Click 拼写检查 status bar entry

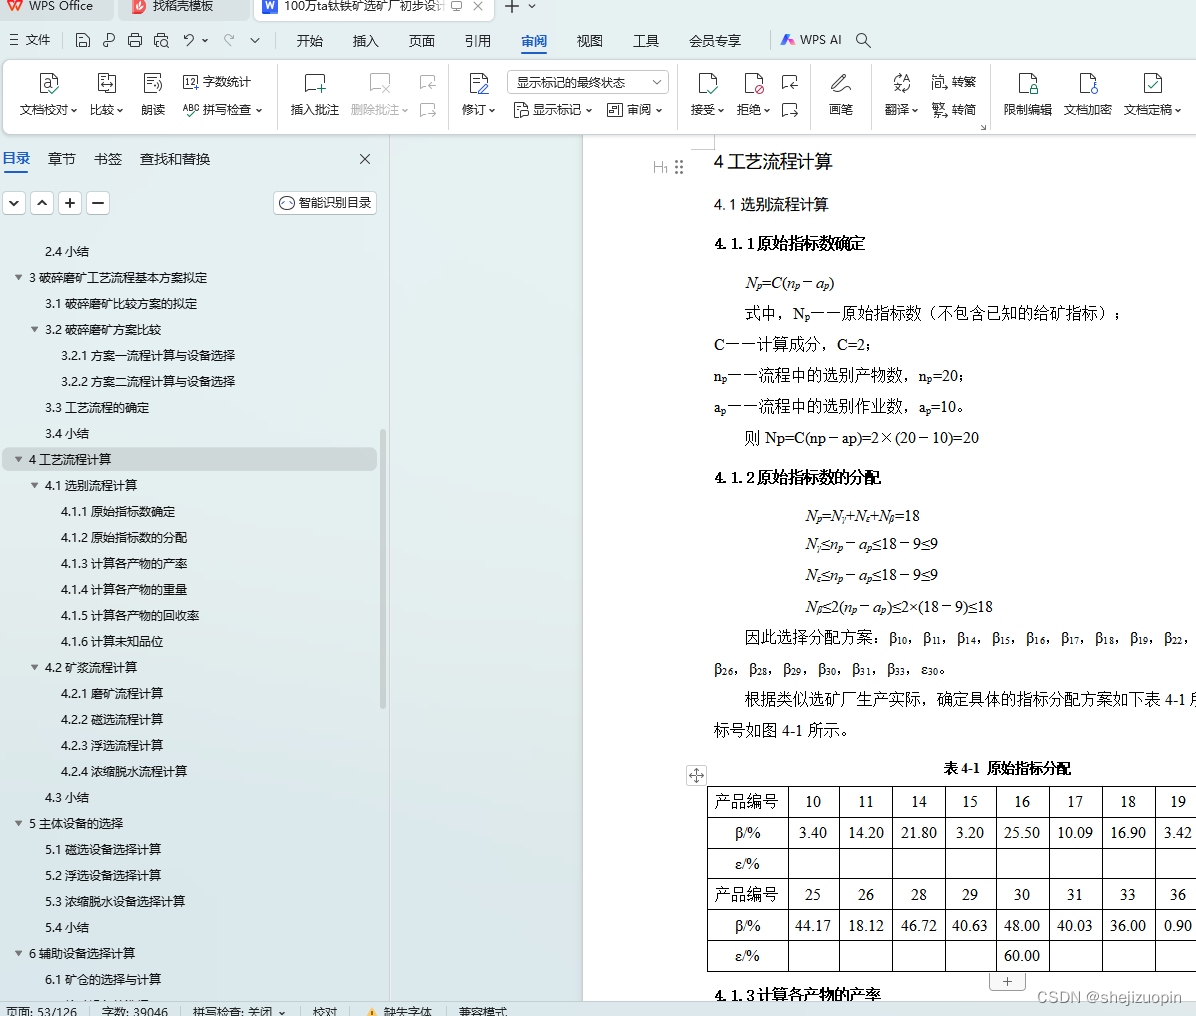[x=239, y=1011]
